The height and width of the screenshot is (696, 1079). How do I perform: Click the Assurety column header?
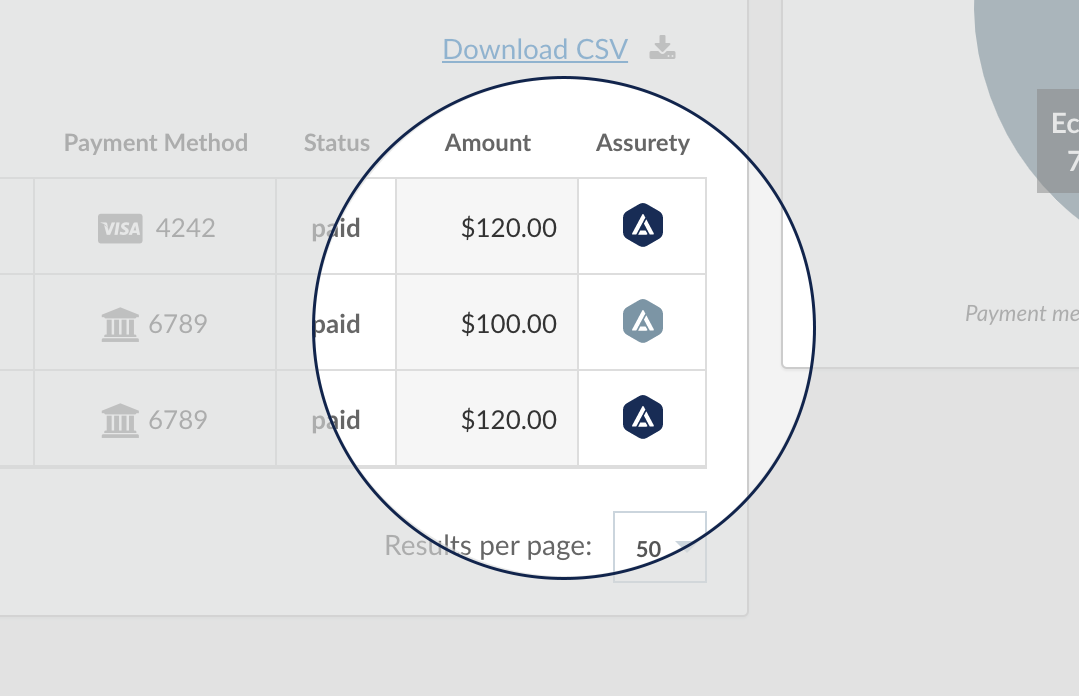tap(643, 143)
